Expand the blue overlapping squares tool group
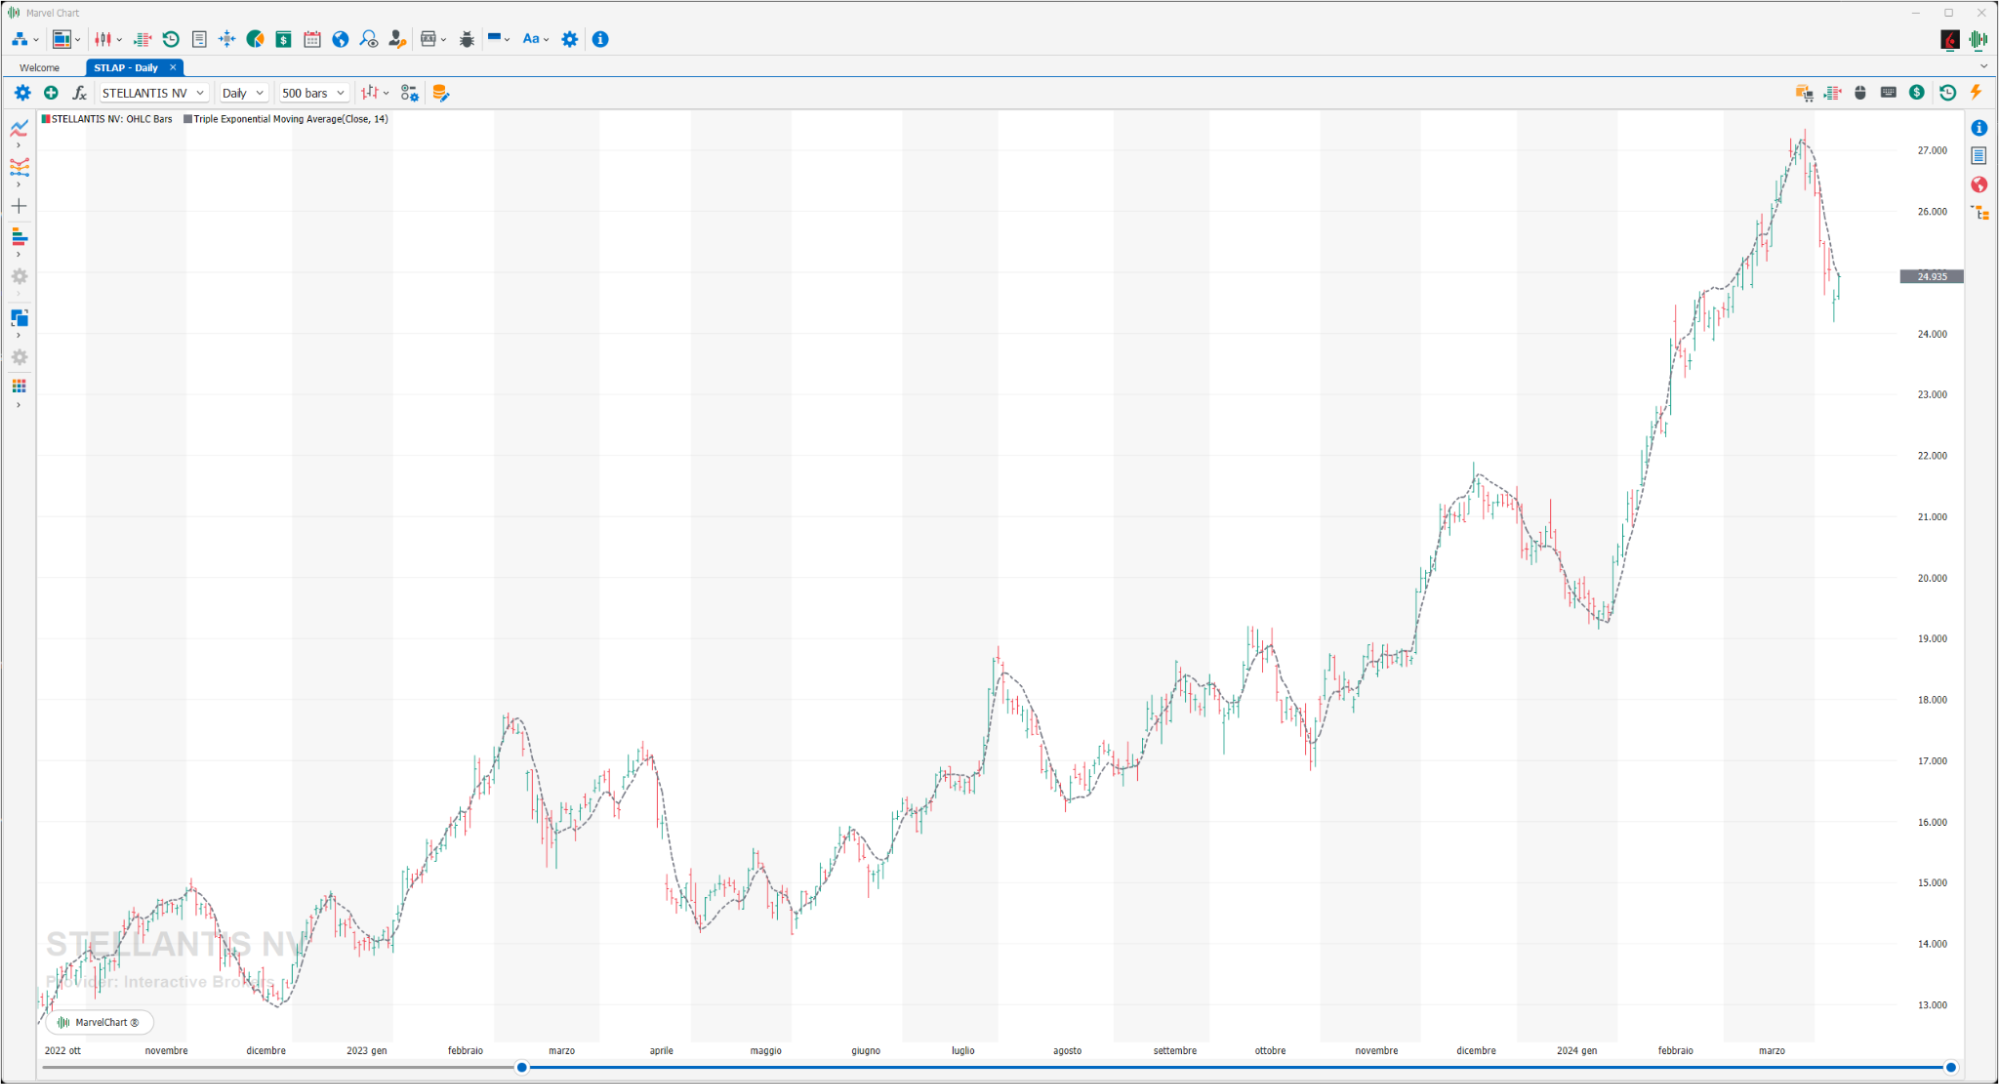This screenshot has height=1085, width=1999. [x=18, y=335]
